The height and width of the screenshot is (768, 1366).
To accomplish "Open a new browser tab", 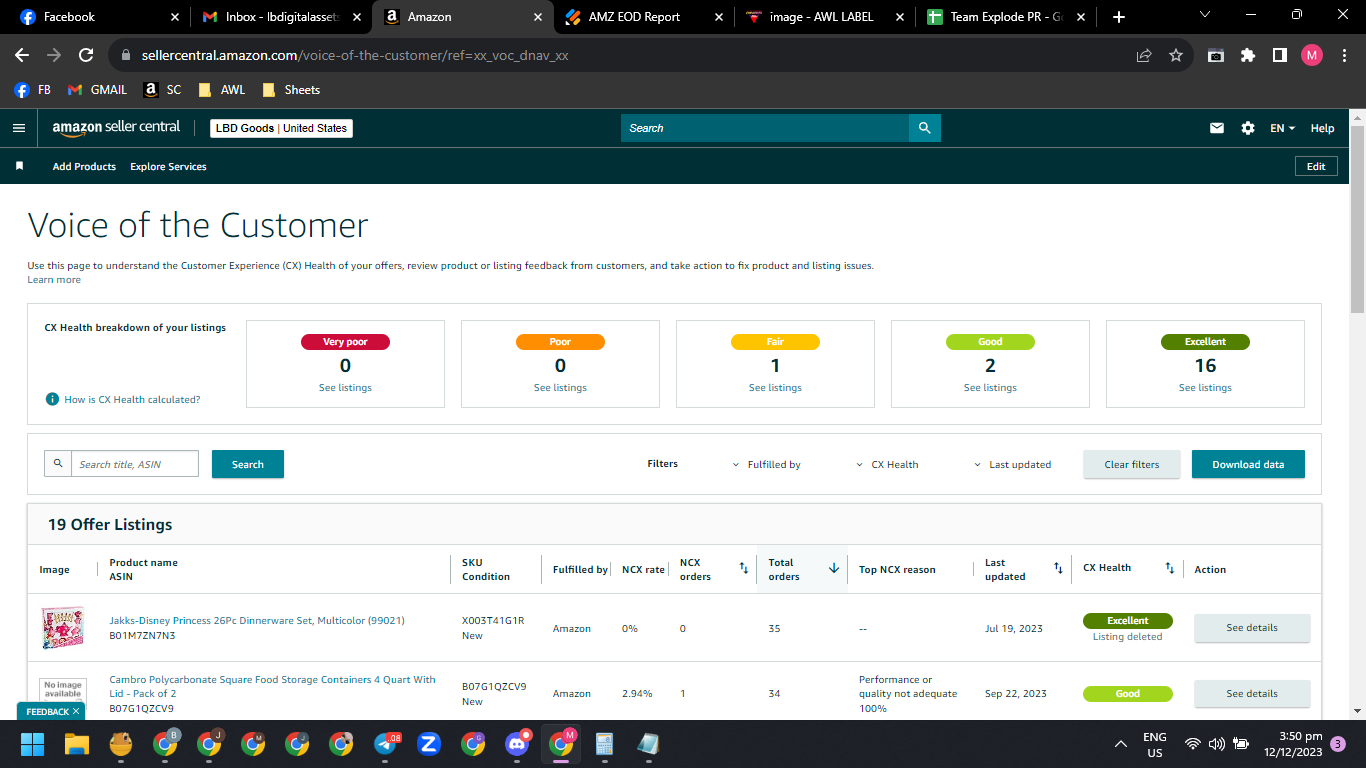I will click(x=1119, y=17).
